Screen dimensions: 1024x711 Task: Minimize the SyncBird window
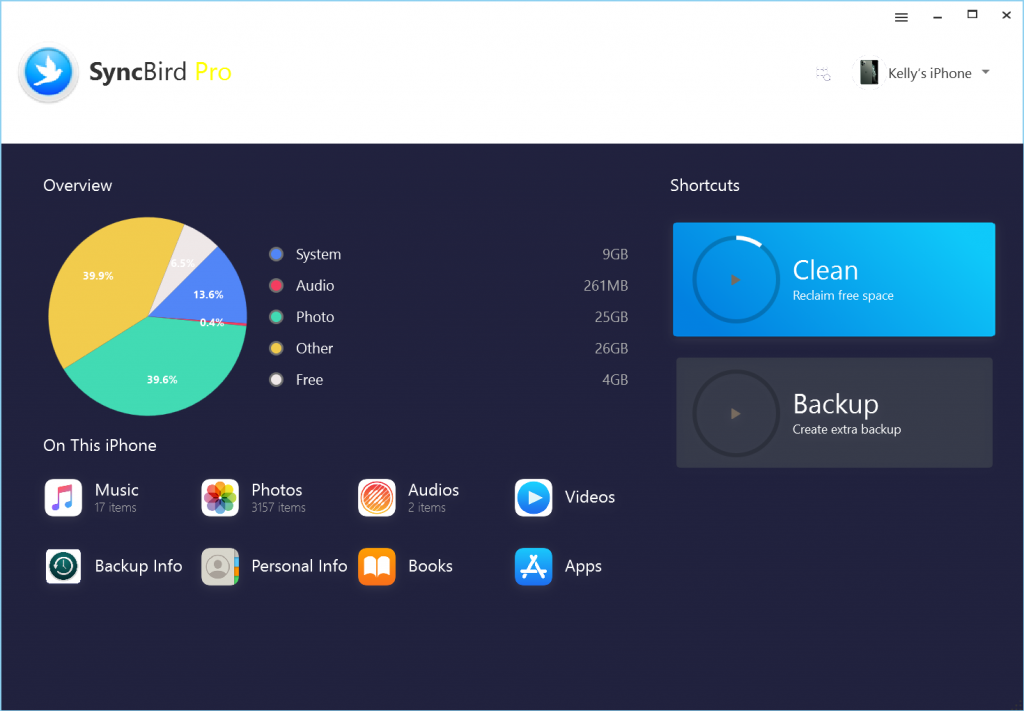[938, 18]
